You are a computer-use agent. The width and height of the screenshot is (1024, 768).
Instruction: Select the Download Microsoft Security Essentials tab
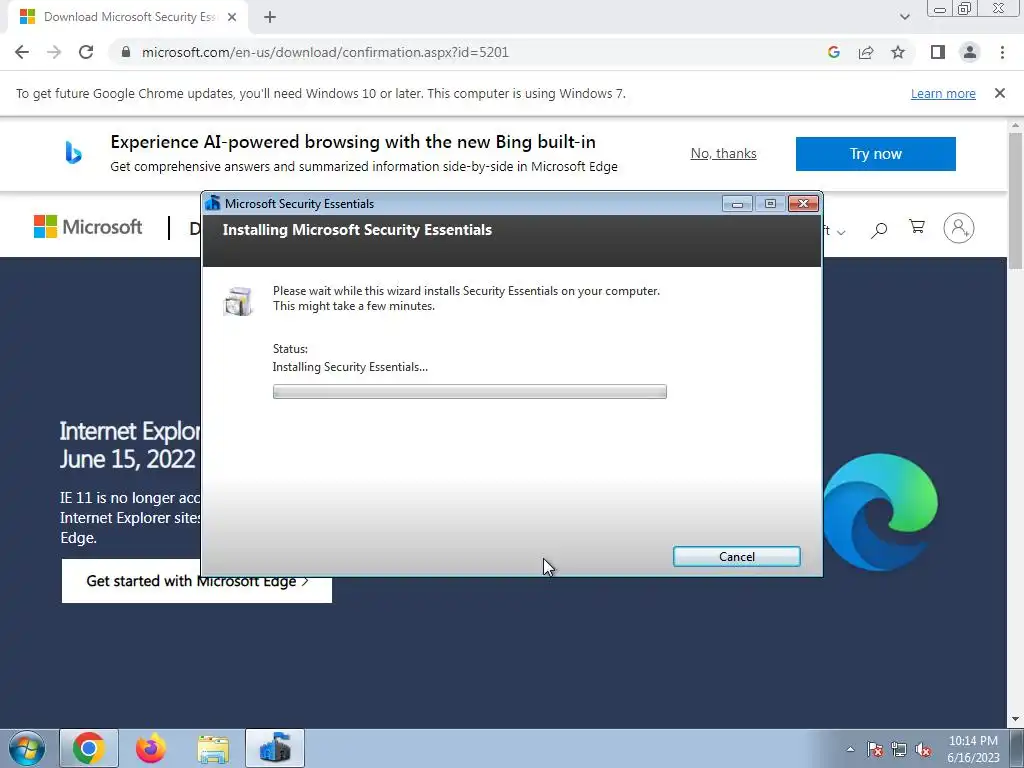click(128, 17)
